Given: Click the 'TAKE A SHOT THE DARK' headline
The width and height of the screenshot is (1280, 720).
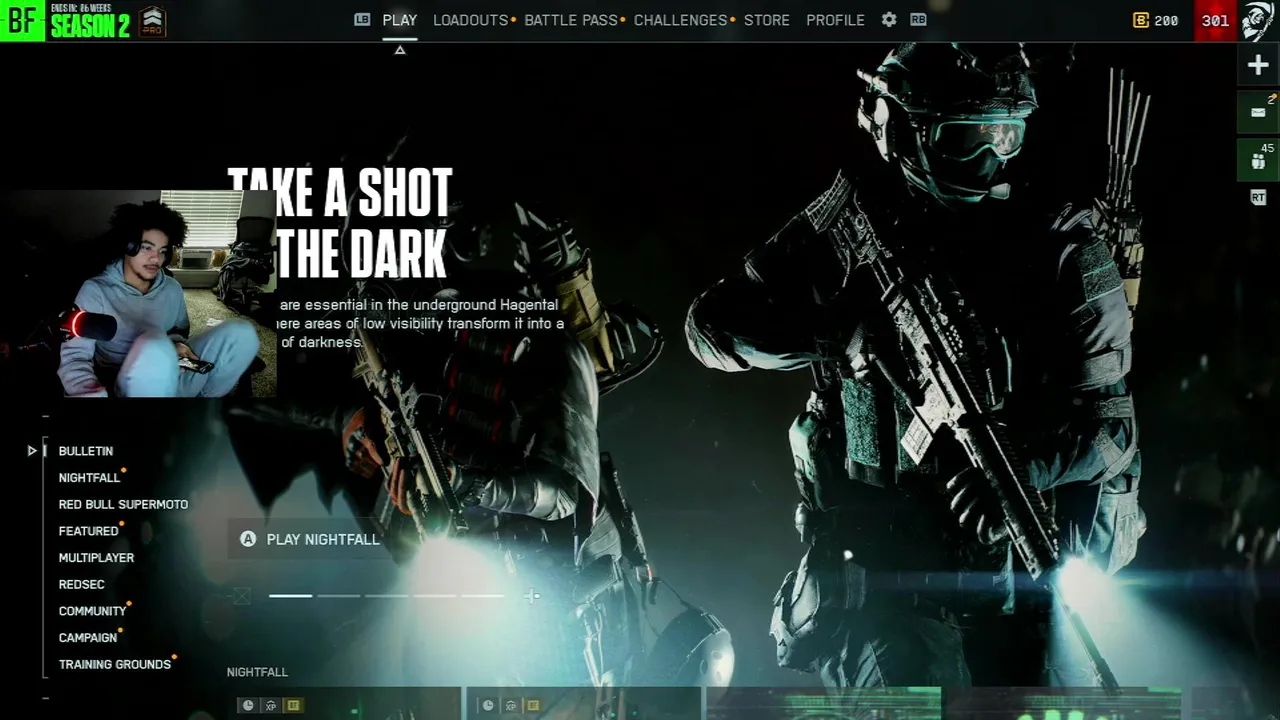Looking at the screenshot, I should click(x=340, y=223).
